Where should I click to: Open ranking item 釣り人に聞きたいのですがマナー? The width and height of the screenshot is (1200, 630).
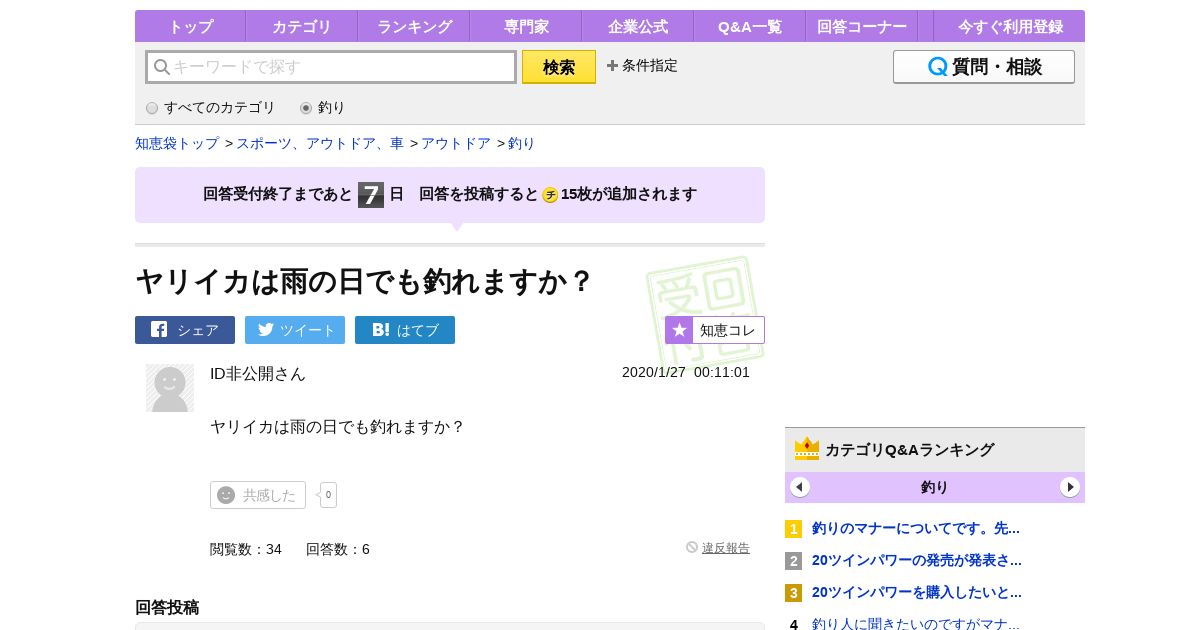click(x=916, y=624)
